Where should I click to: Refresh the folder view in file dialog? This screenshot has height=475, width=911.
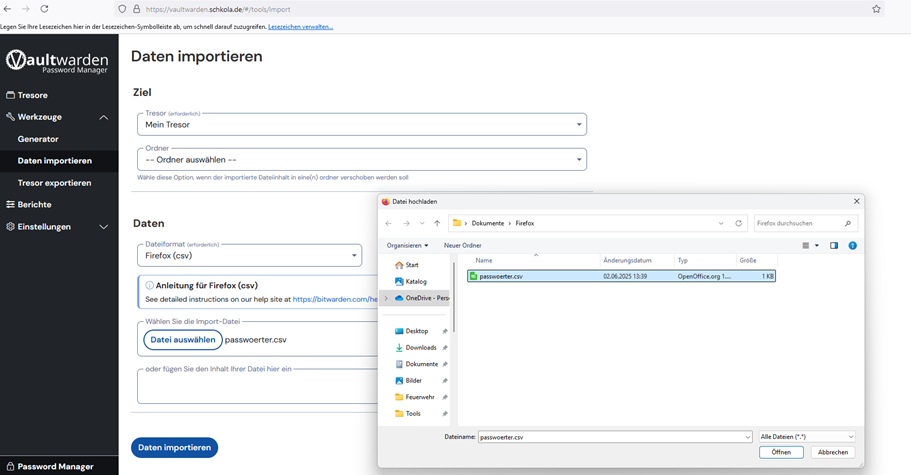click(739, 223)
